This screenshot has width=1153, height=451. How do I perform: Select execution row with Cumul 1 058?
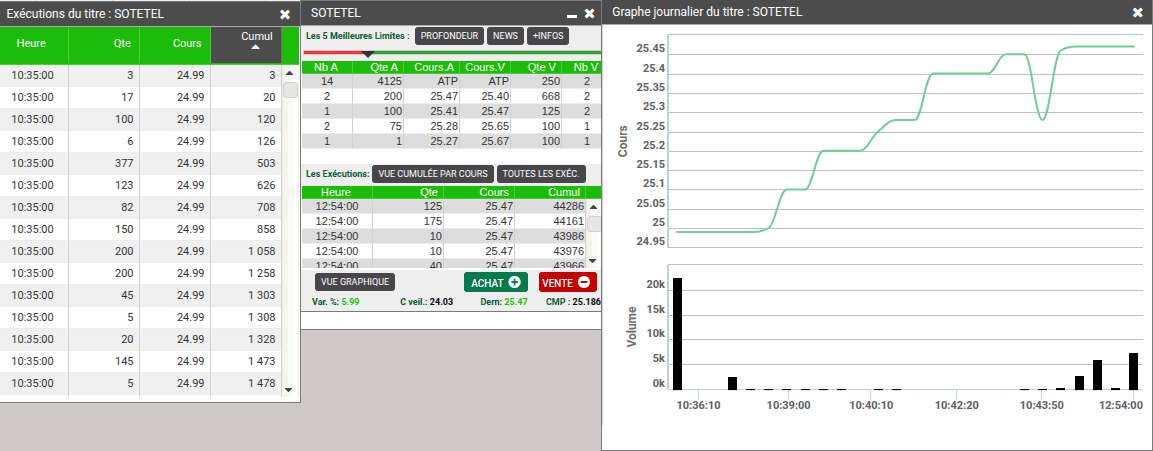click(140, 251)
